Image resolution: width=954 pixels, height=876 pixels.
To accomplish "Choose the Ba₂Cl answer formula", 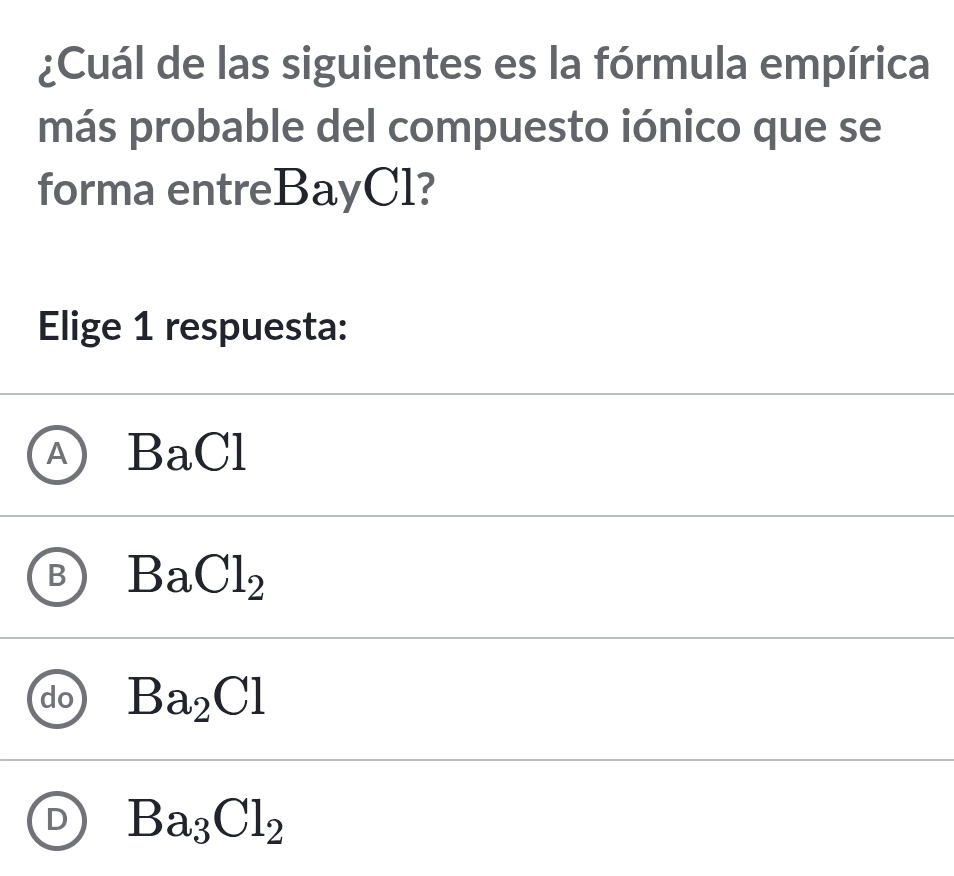I will pyautogui.click(x=196, y=699).
